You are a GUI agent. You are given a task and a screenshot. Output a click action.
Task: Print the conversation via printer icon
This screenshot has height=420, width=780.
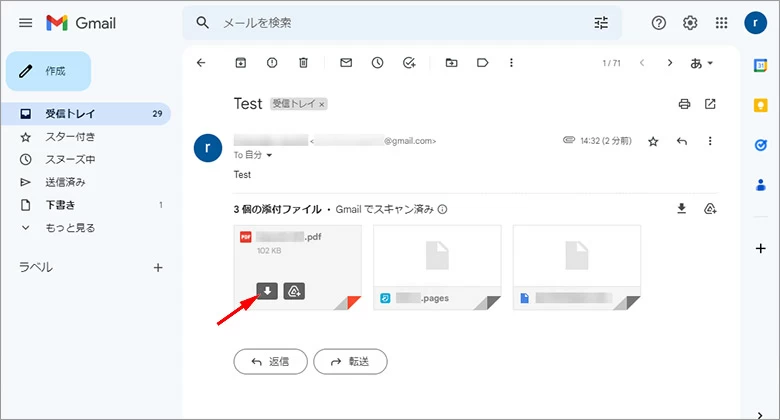(684, 104)
